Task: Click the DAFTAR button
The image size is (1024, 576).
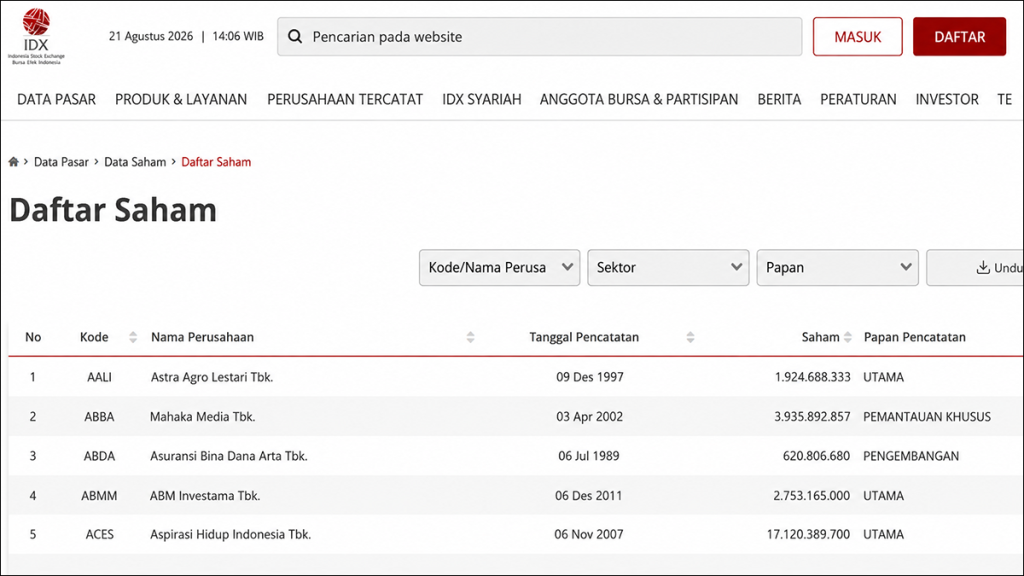Action: (x=959, y=37)
